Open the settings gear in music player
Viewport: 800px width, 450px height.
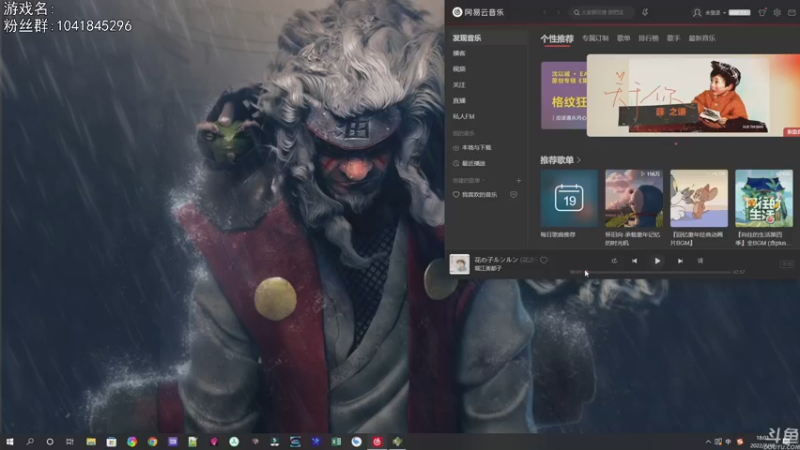click(777, 13)
